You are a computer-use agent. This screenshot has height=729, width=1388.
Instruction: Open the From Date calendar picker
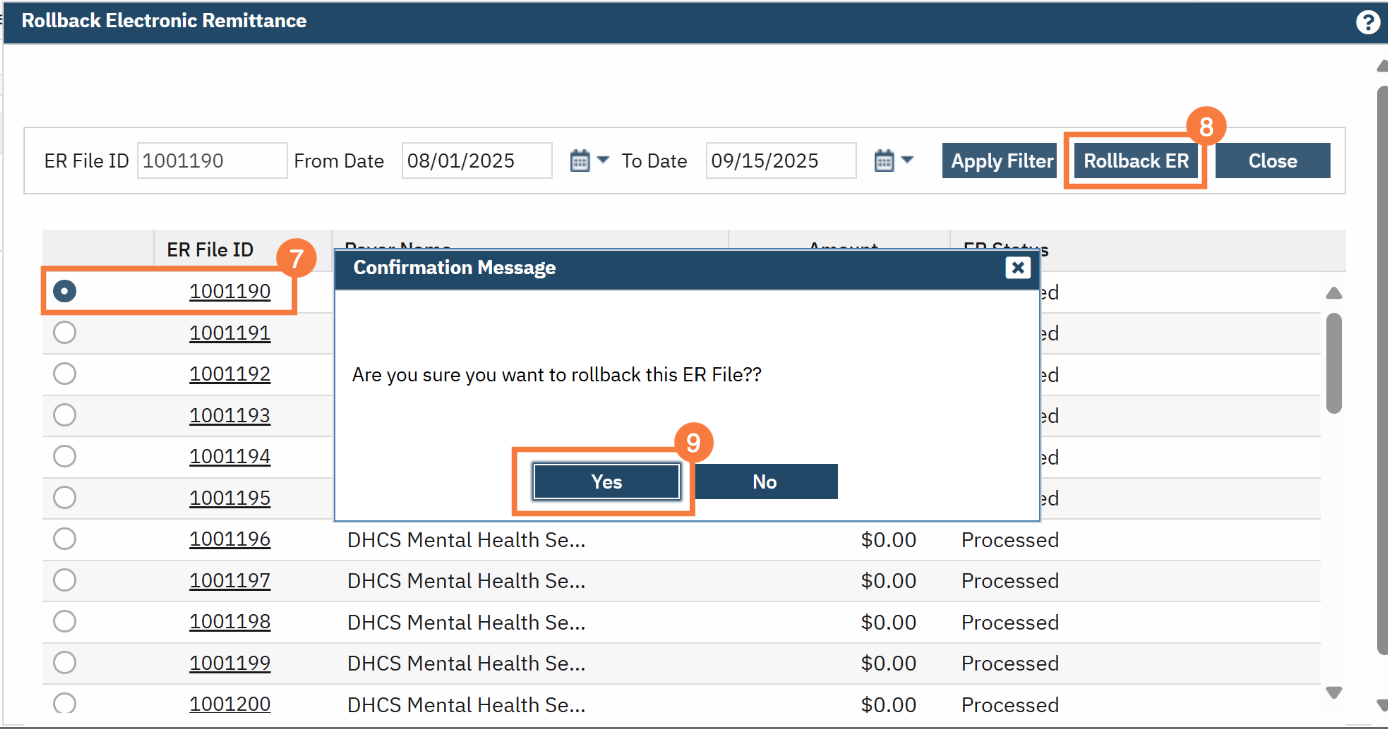579,160
